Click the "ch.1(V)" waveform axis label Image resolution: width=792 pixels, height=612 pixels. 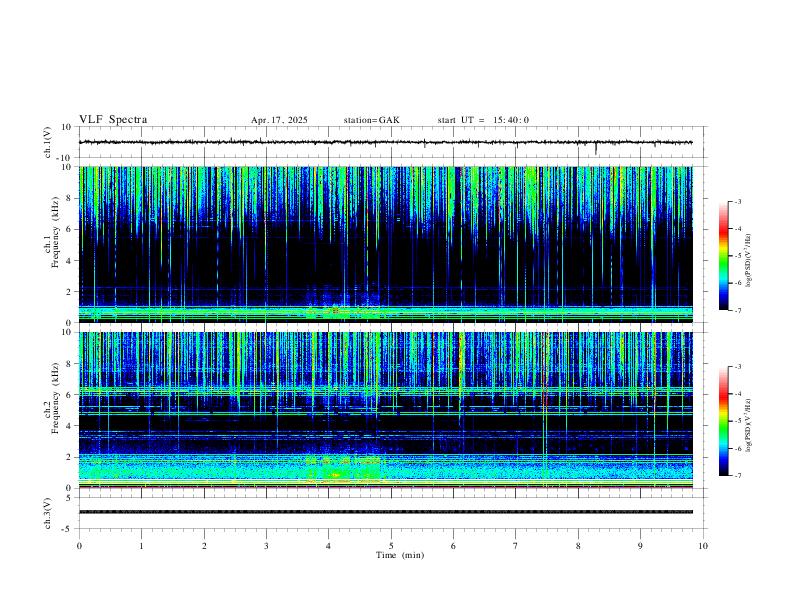[48, 142]
